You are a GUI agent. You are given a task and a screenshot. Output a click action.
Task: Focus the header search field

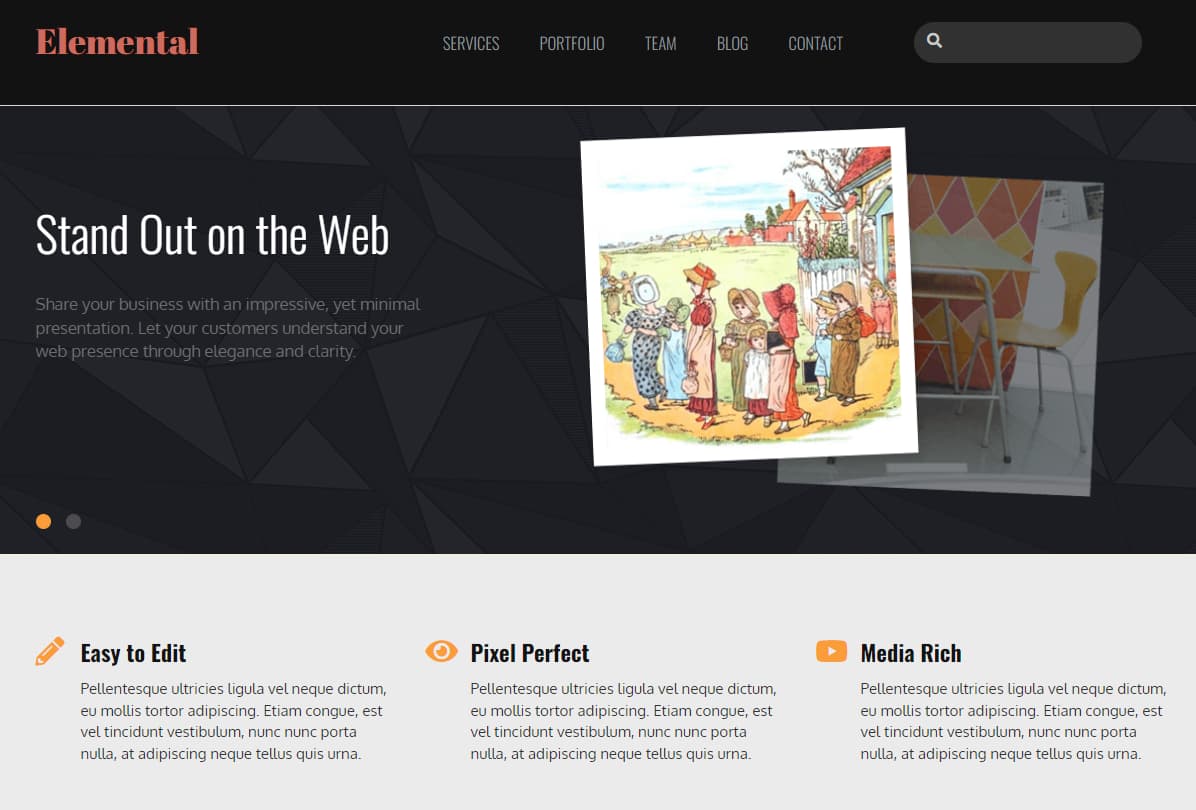point(1027,42)
